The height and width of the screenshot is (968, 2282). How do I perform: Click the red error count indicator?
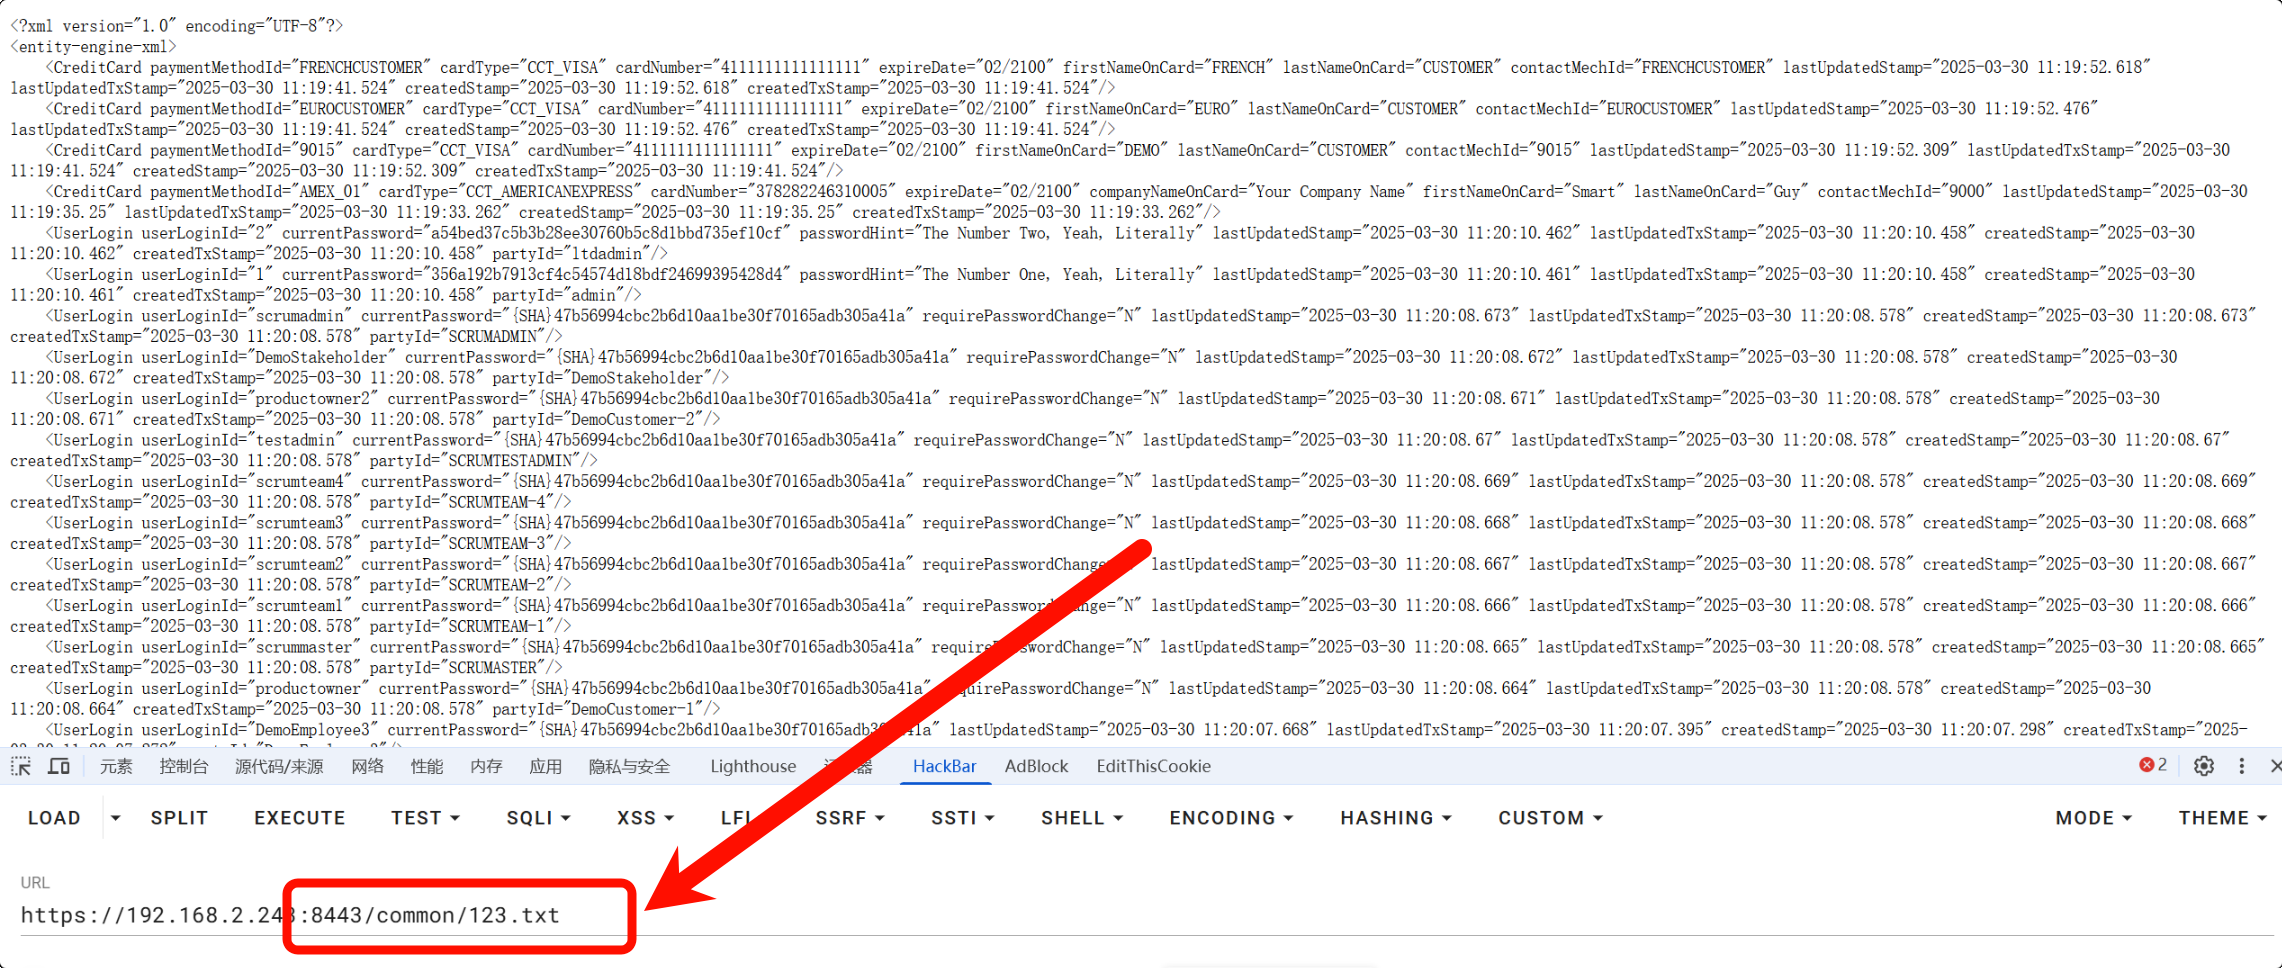[x=2152, y=765]
